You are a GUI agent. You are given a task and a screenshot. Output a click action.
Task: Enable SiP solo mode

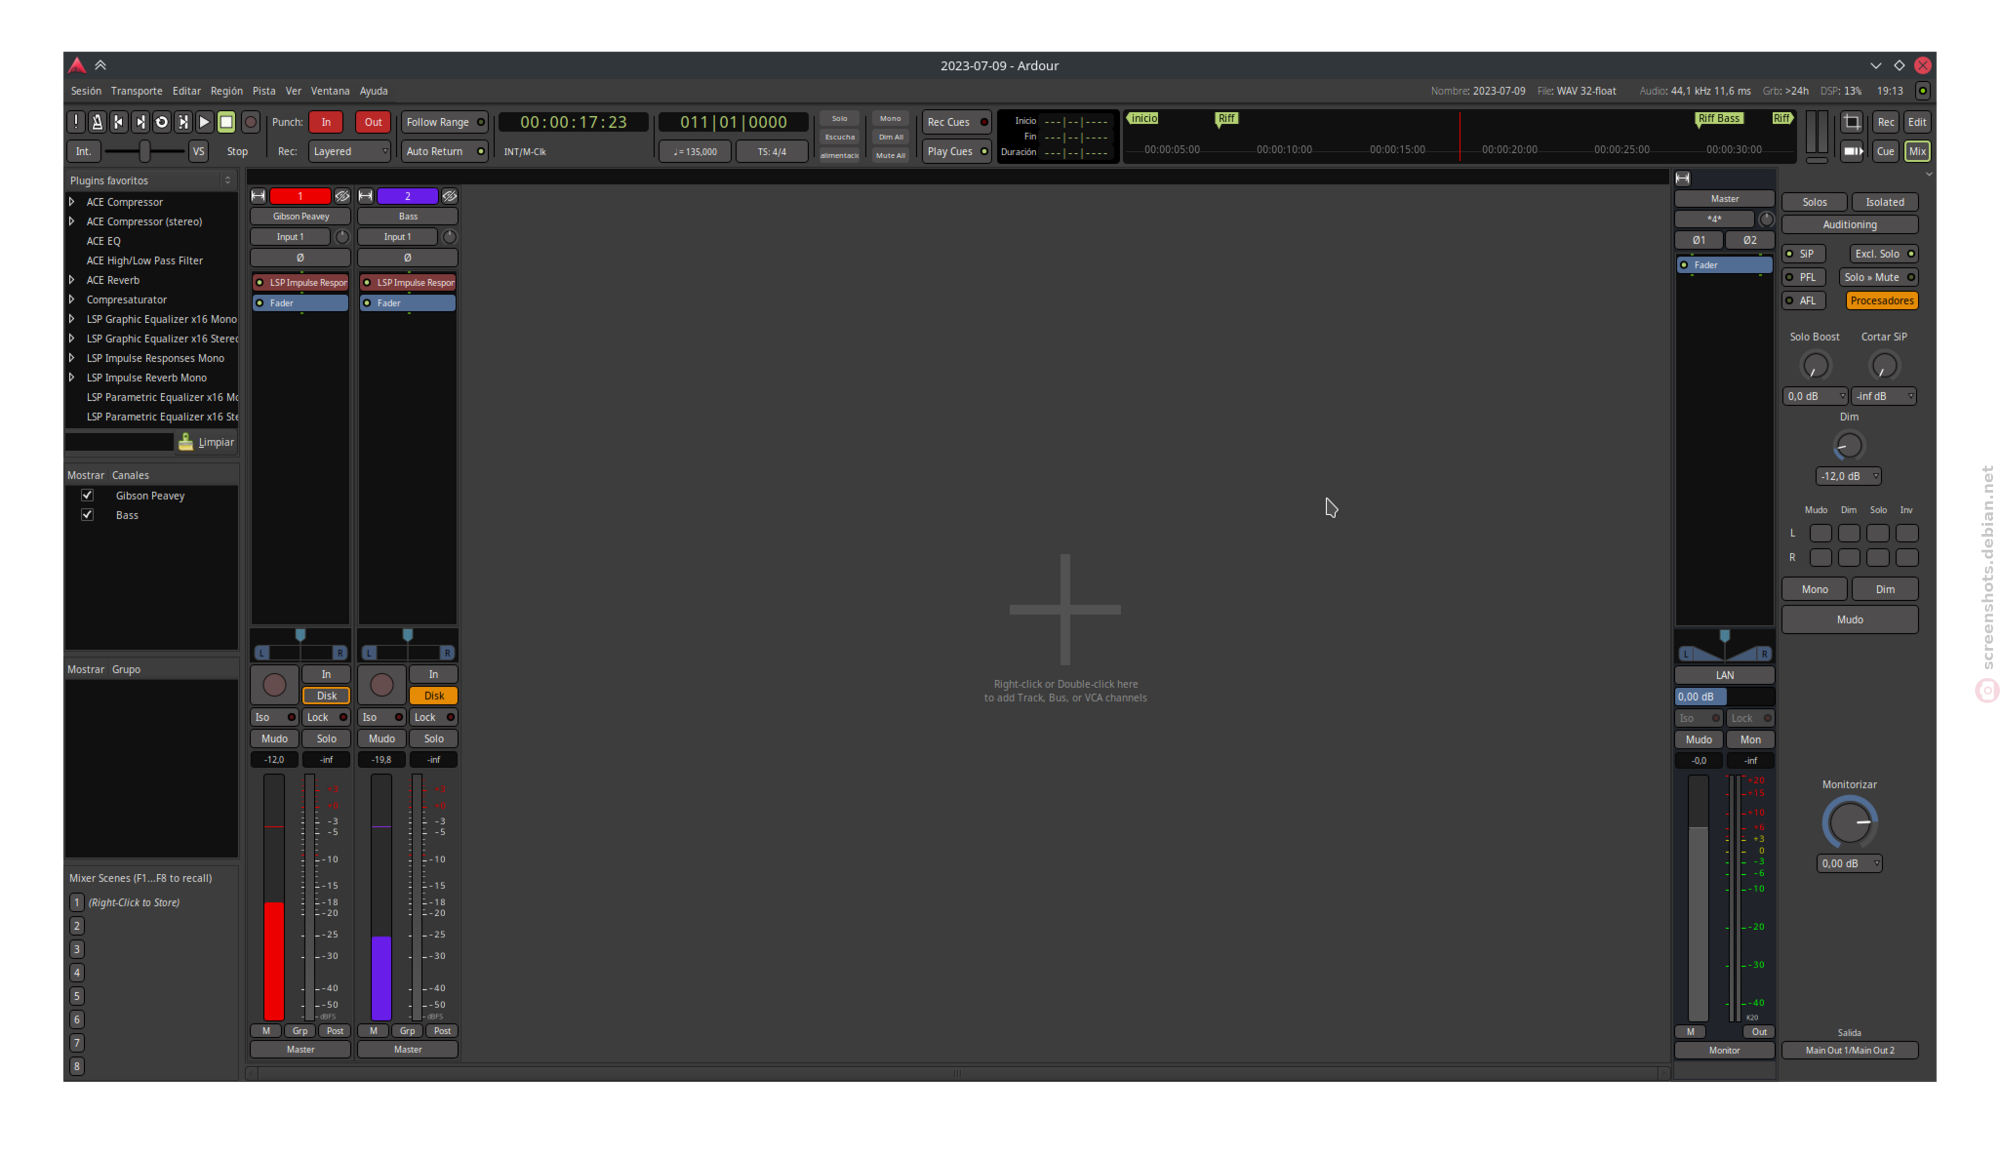pos(1804,254)
